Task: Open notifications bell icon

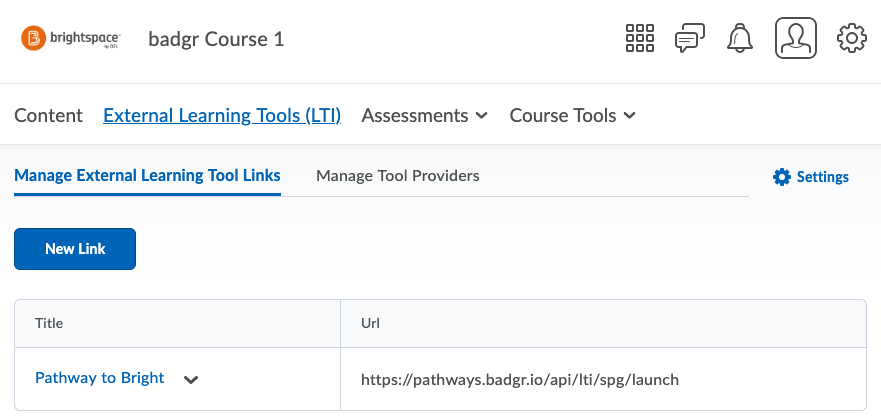Action: 740,38
